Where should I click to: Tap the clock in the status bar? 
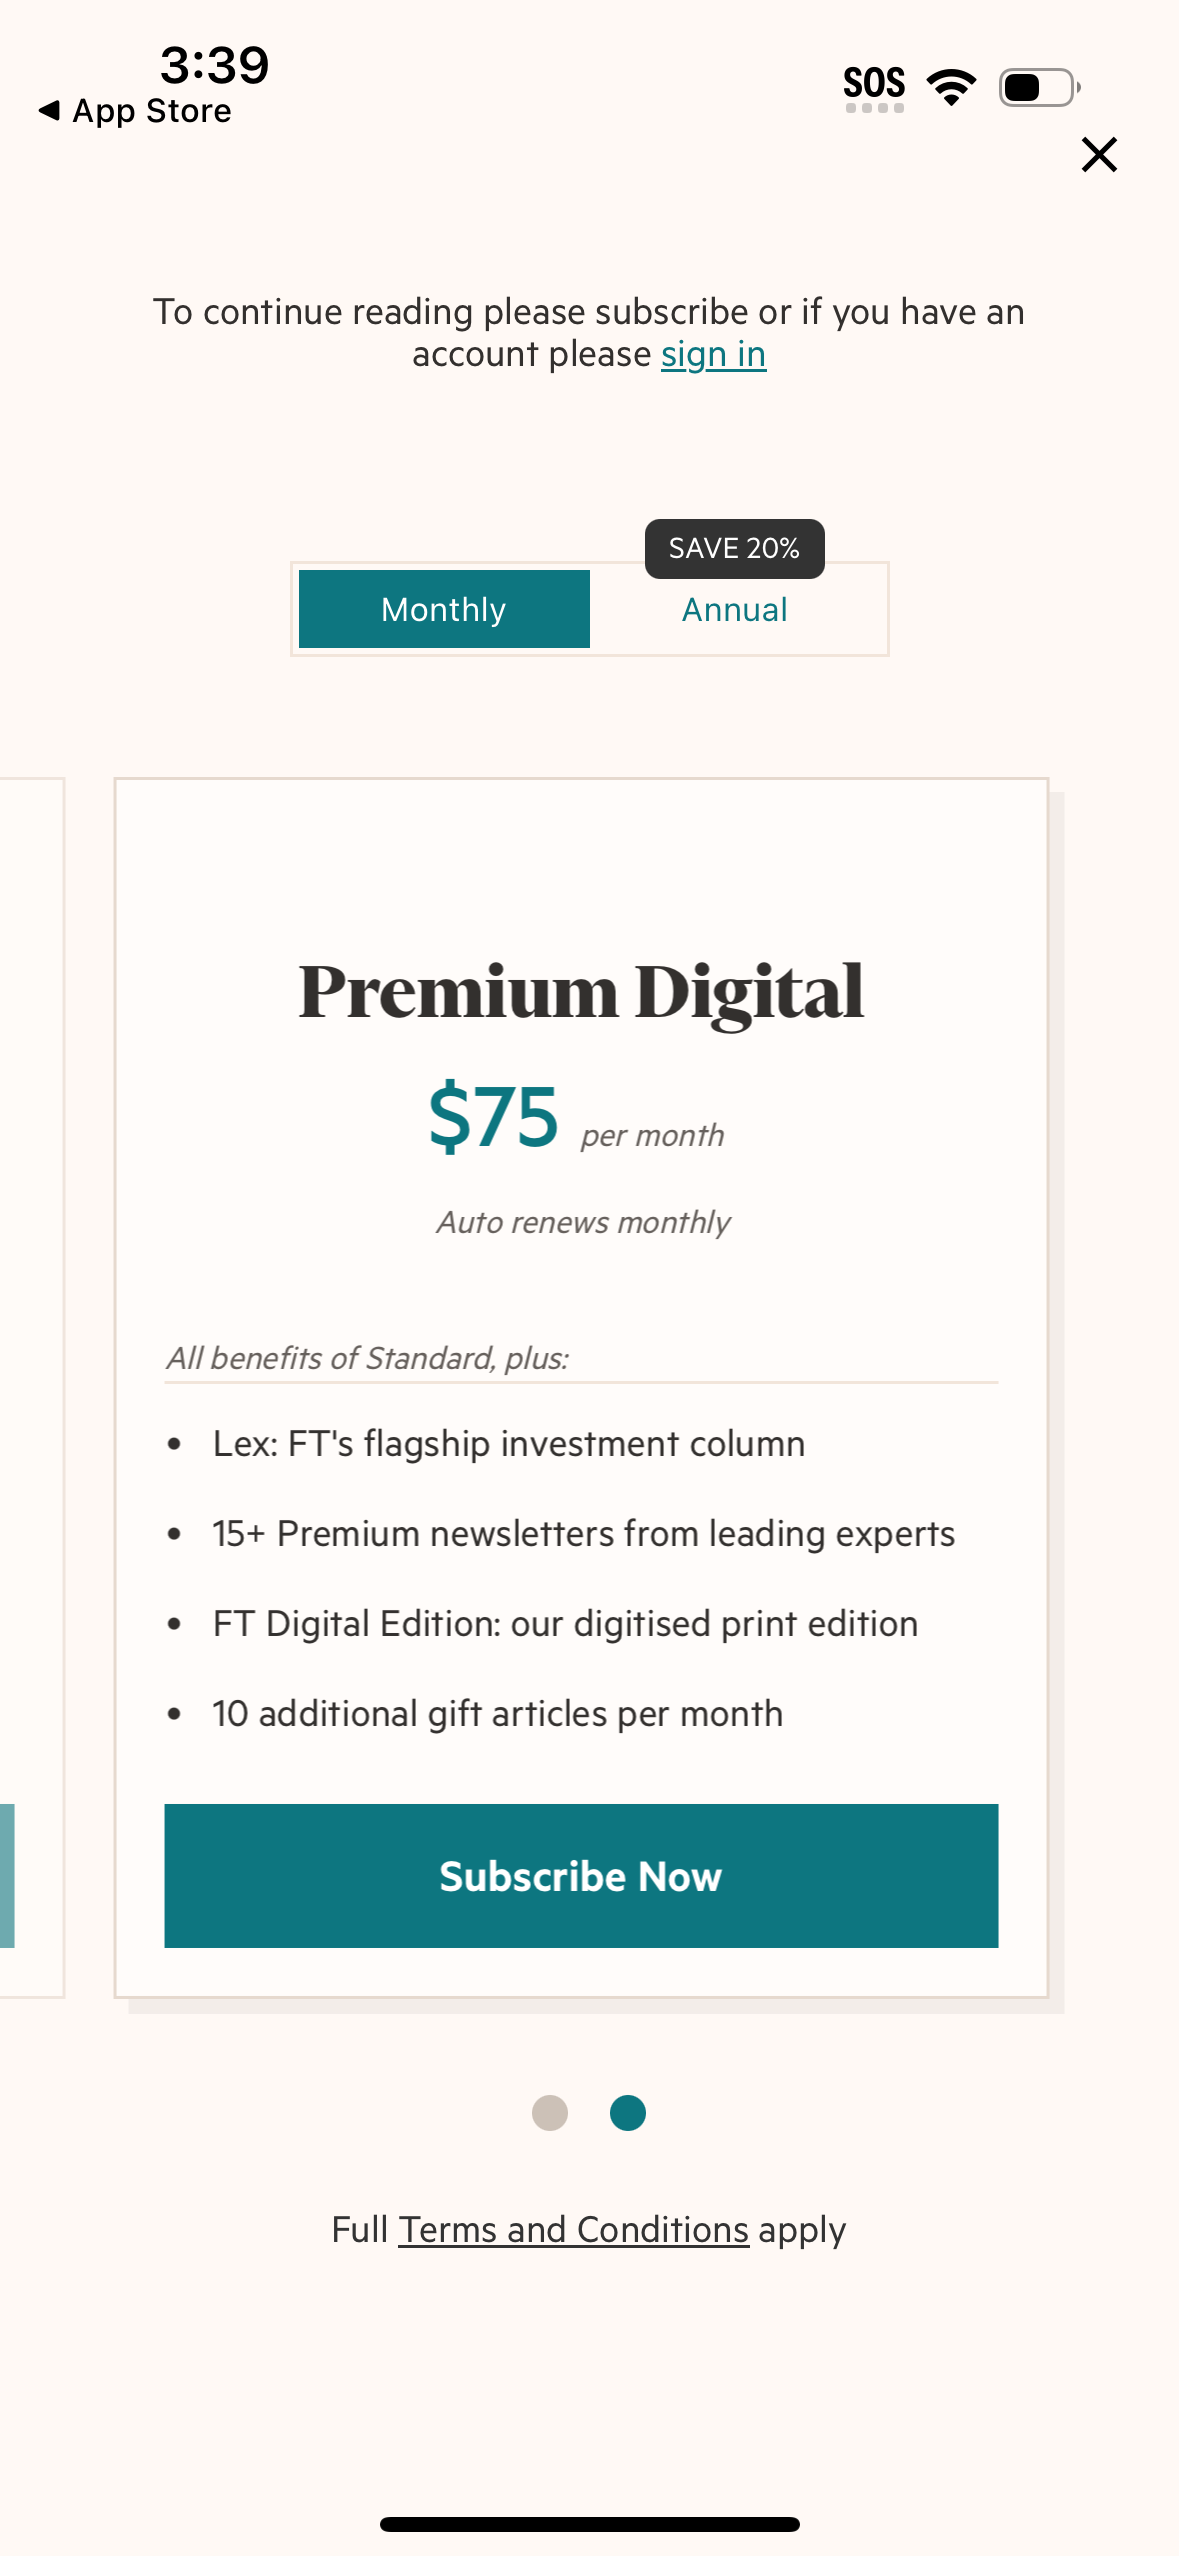(213, 64)
